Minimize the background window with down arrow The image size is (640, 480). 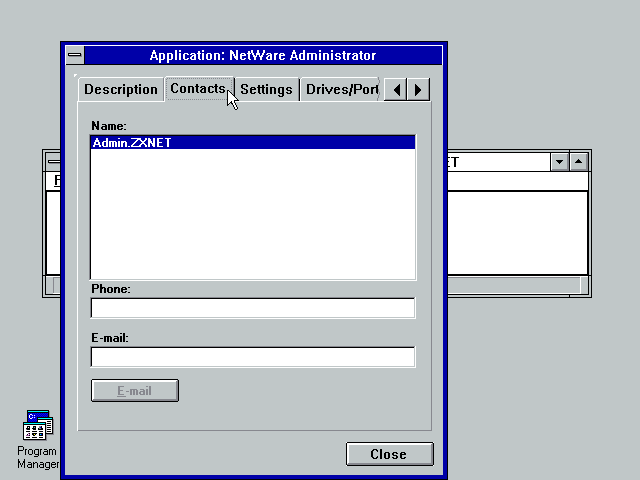coord(559,162)
